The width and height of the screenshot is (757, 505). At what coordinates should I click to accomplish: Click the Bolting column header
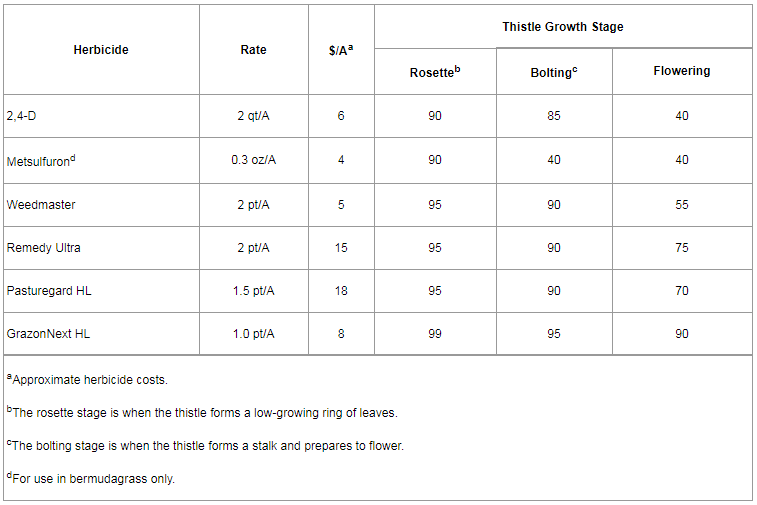554,72
